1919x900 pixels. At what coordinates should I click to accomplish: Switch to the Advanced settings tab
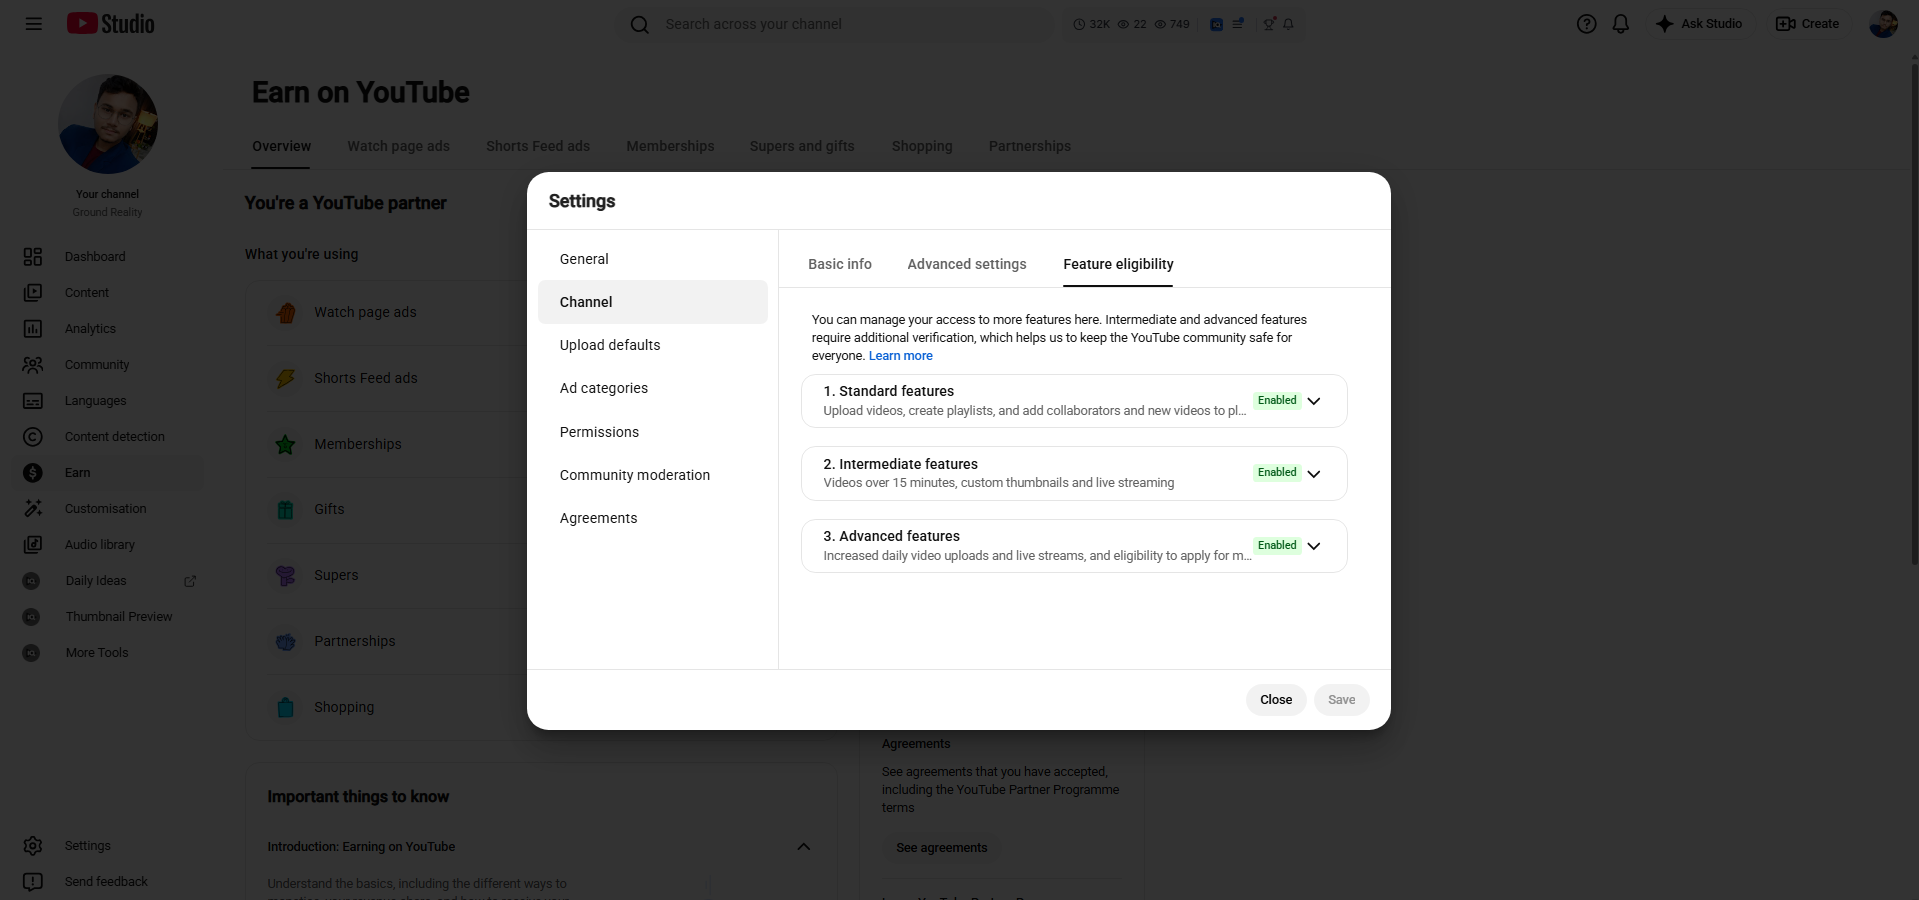click(x=967, y=264)
